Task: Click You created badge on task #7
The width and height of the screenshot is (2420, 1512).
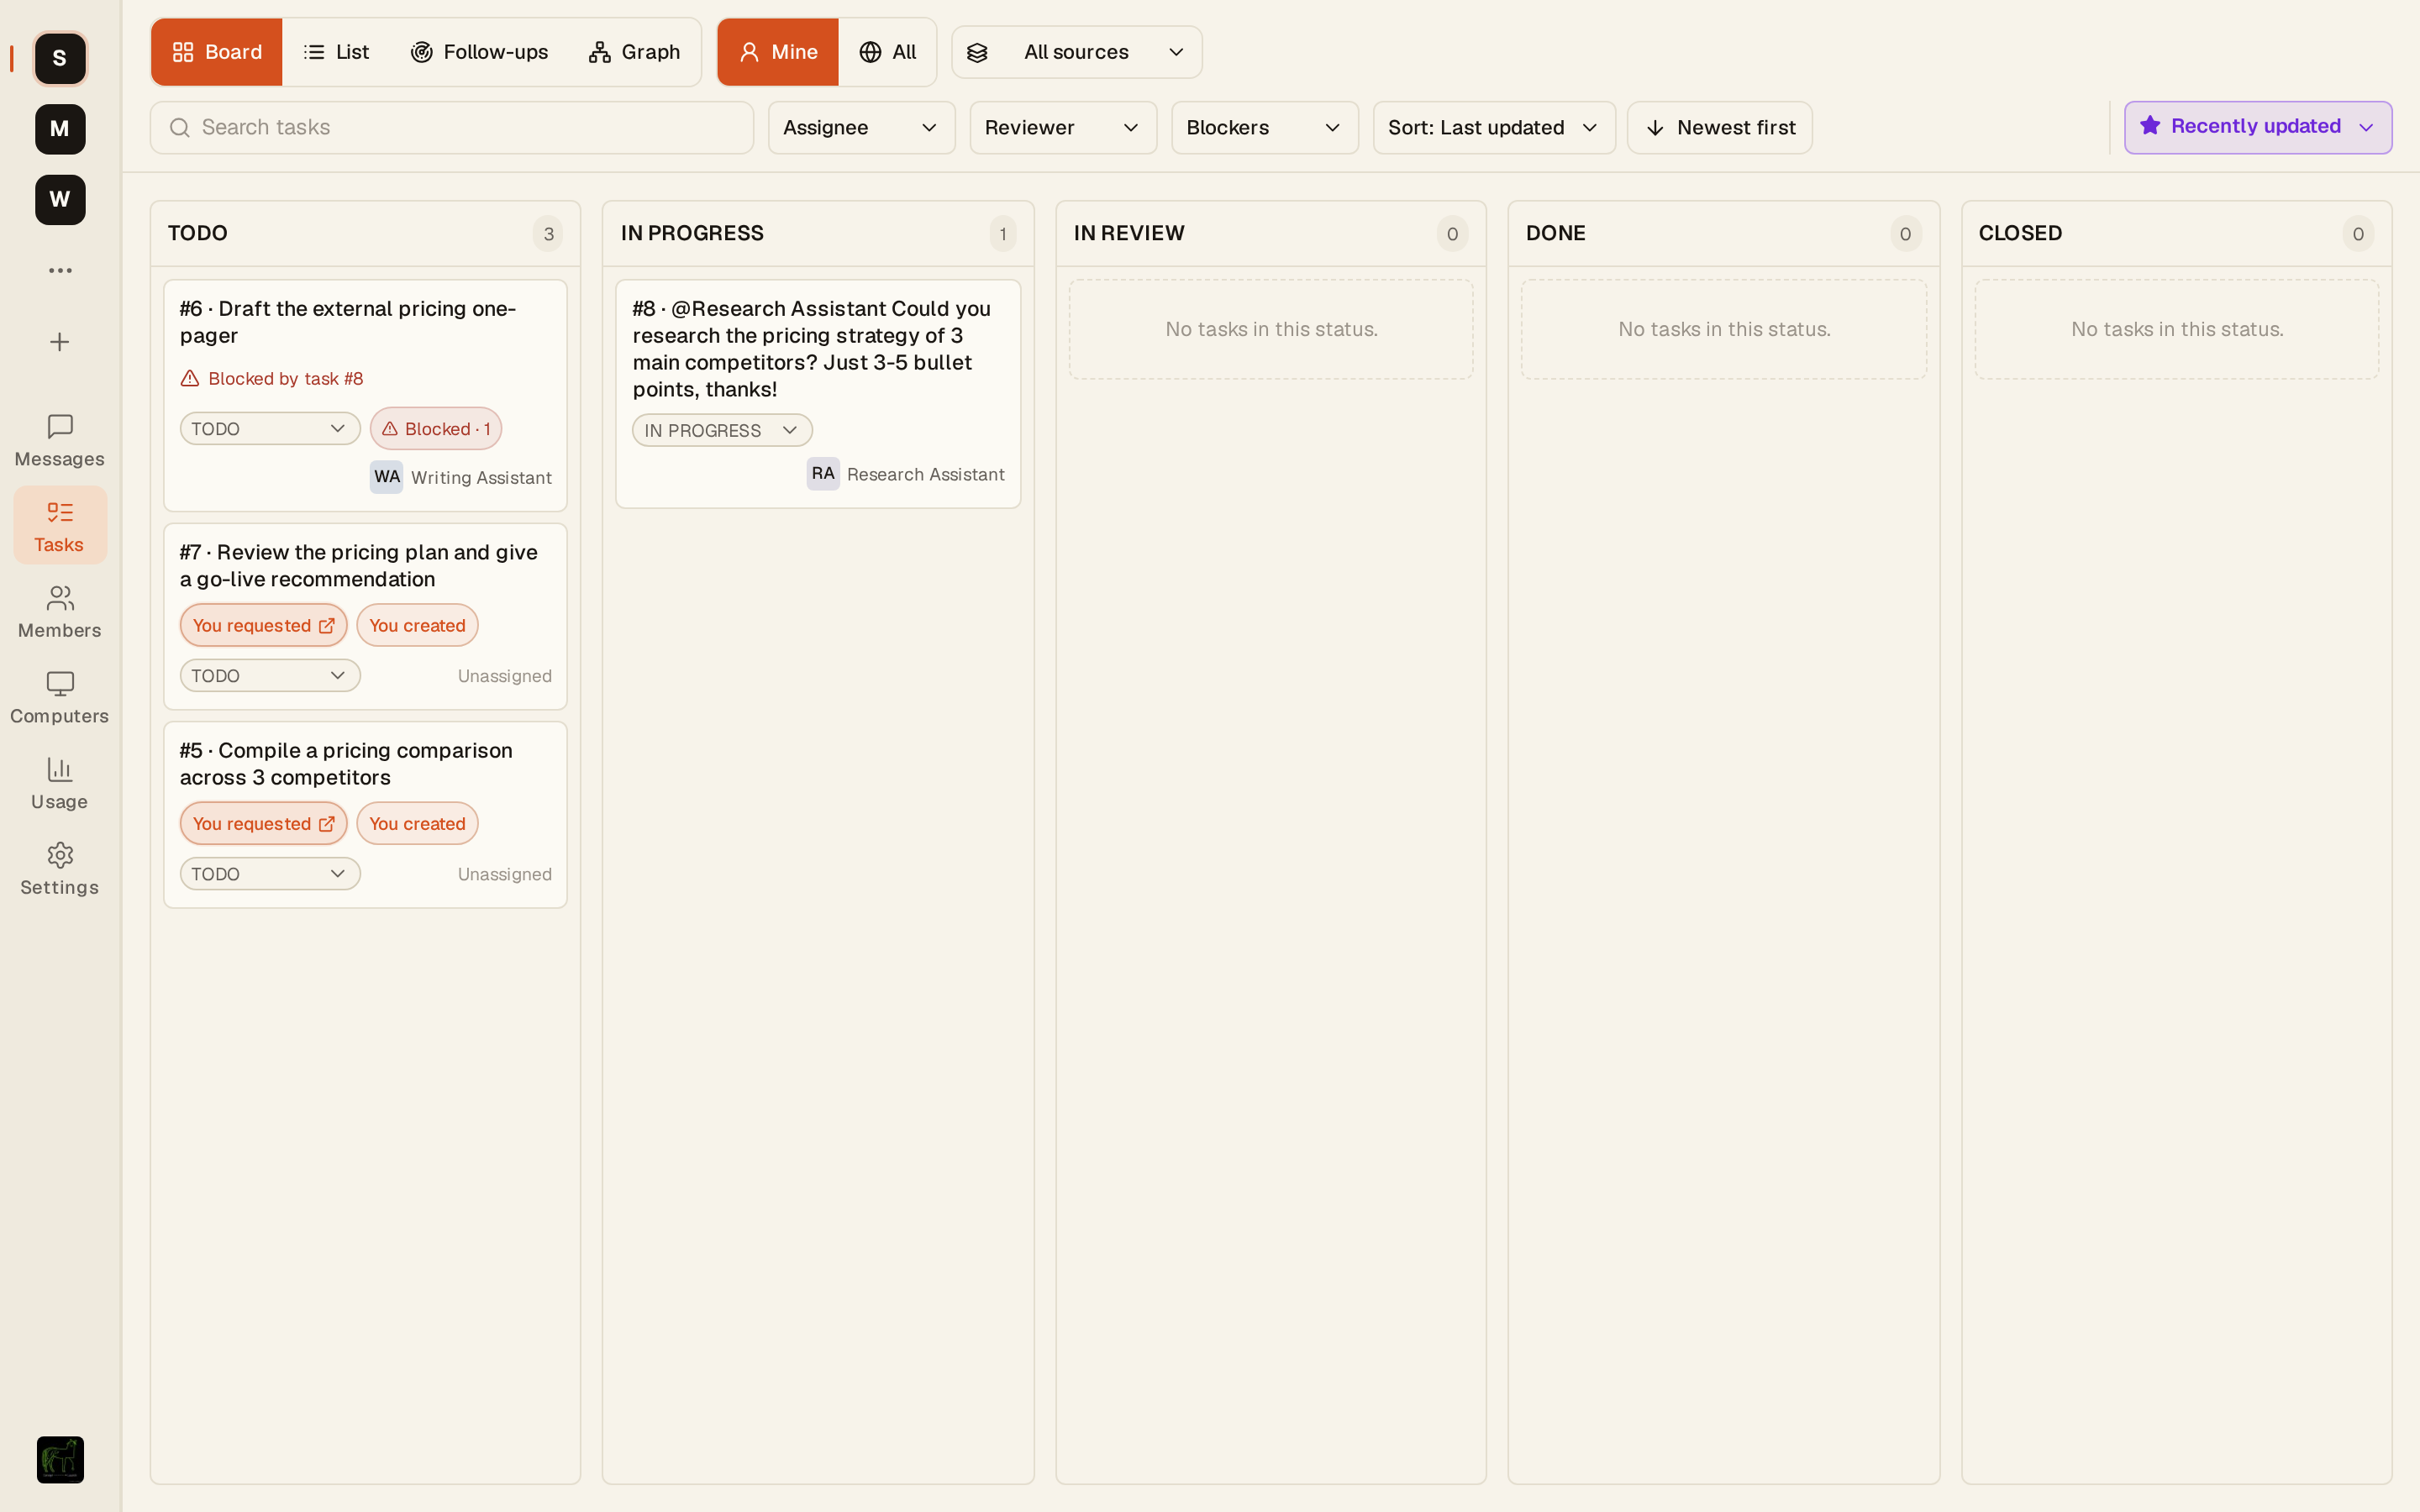Action: click(x=417, y=626)
